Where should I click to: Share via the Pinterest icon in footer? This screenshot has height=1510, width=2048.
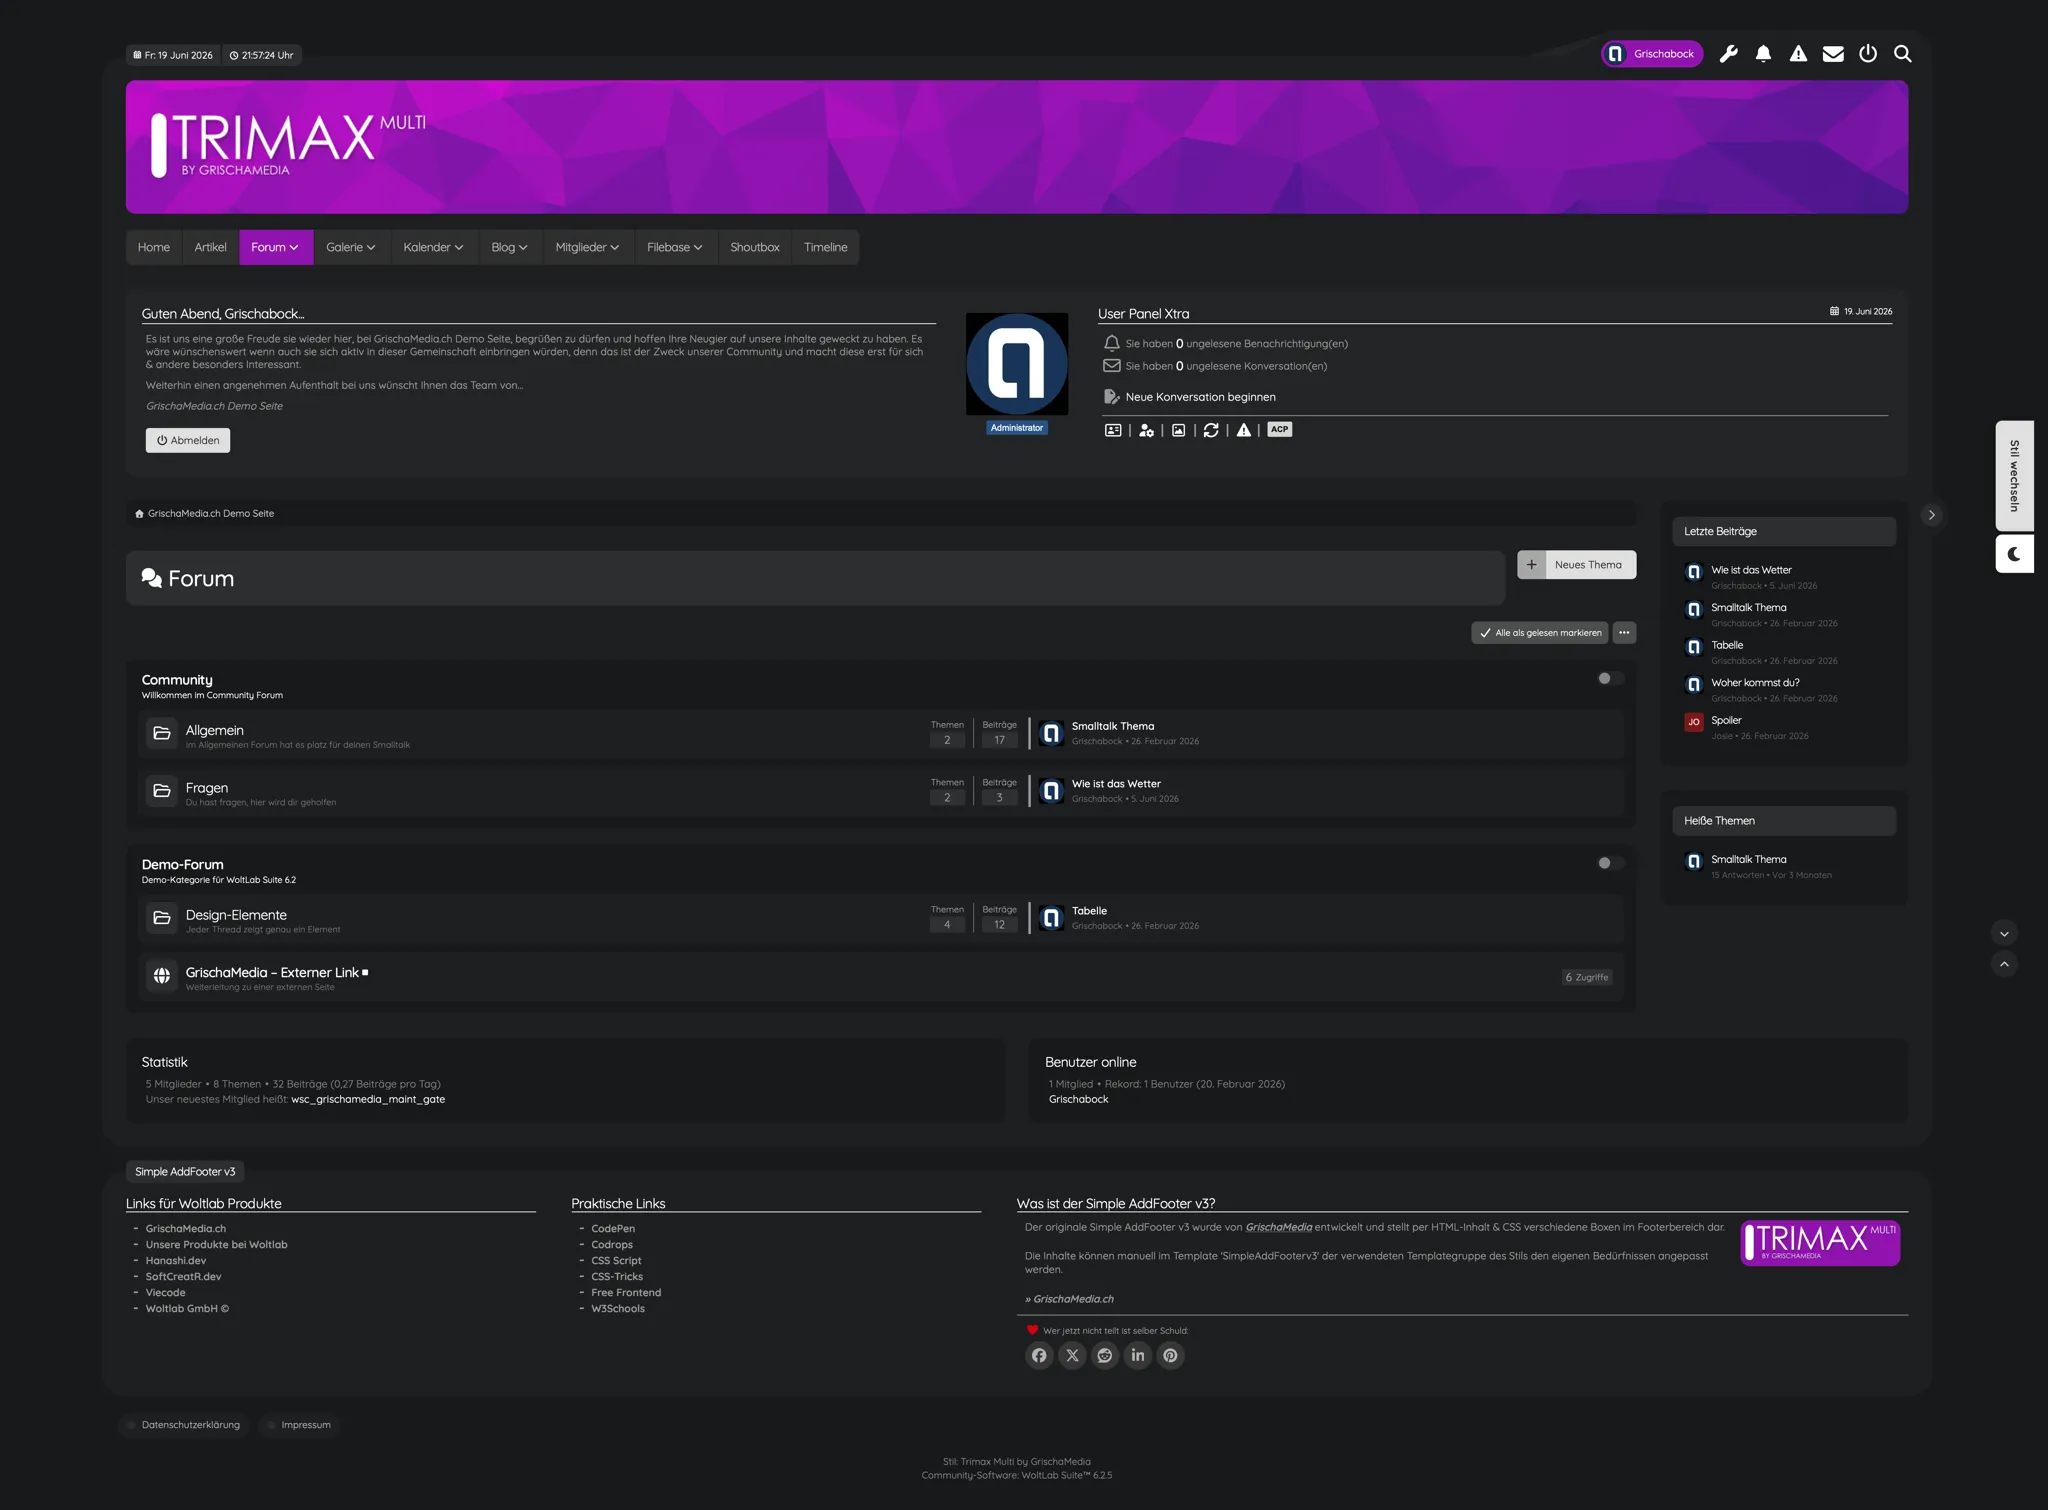pos(1171,1355)
